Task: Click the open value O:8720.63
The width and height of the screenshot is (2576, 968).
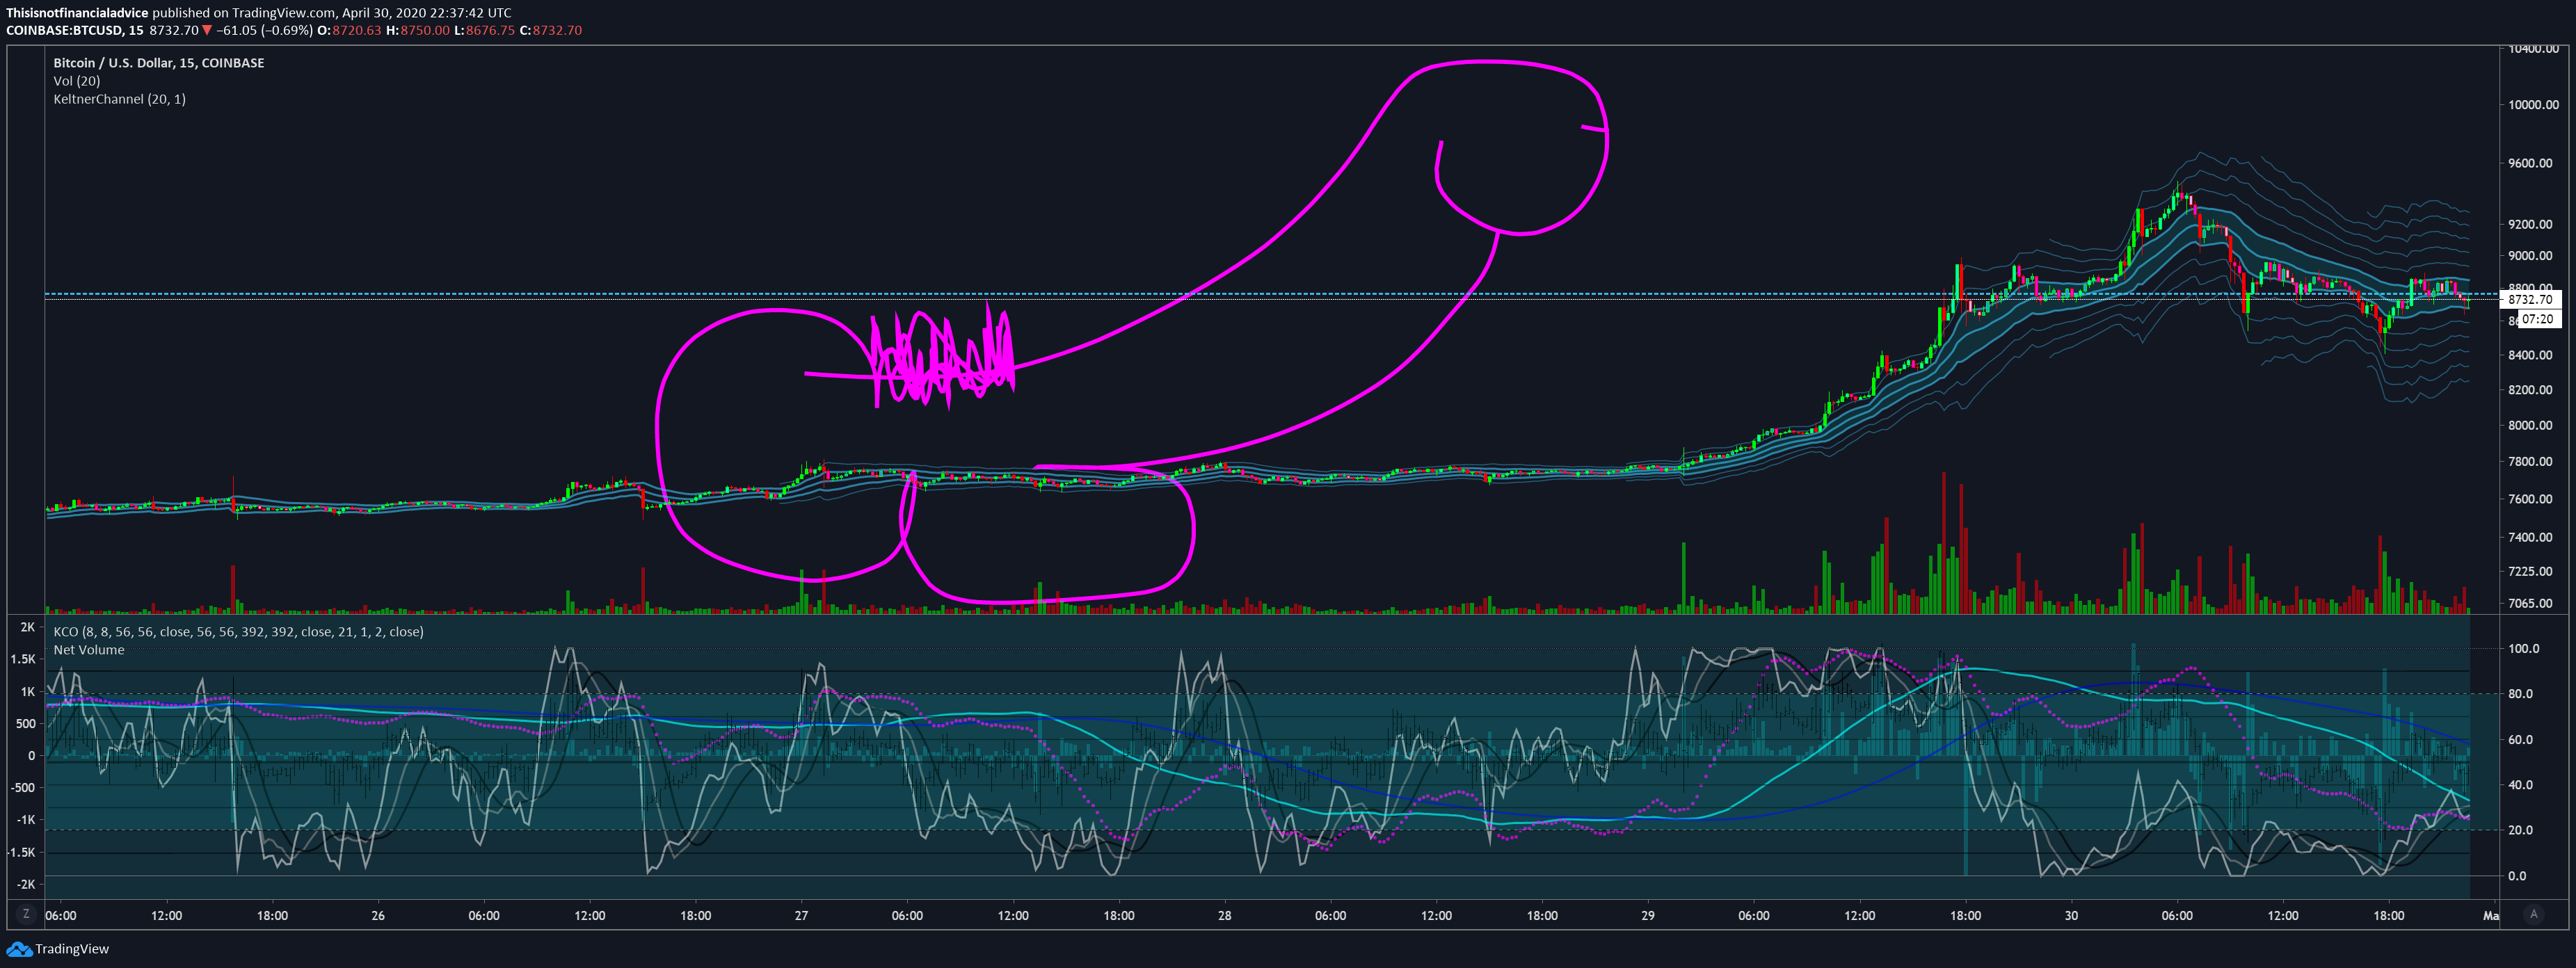Action: click(x=350, y=30)
